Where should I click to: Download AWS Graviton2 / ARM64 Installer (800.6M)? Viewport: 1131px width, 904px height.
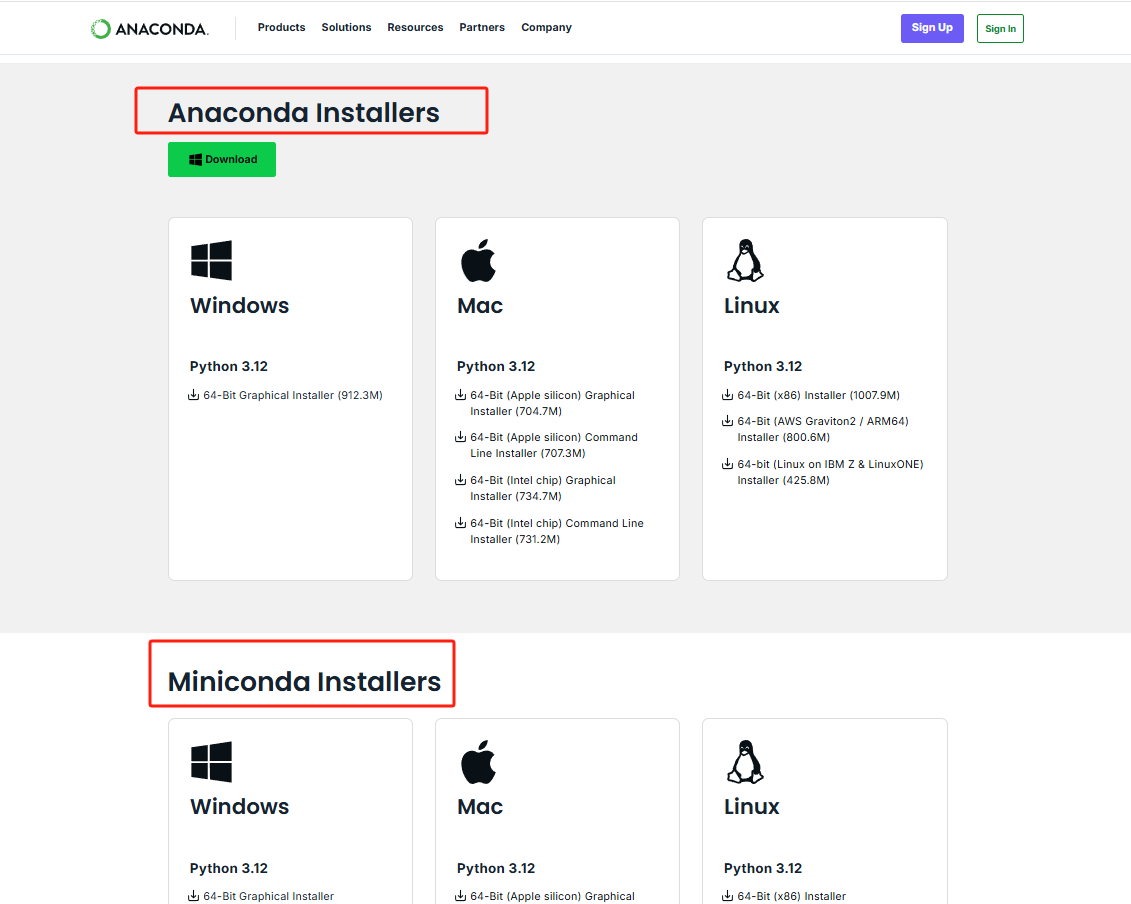pos(823,429)
